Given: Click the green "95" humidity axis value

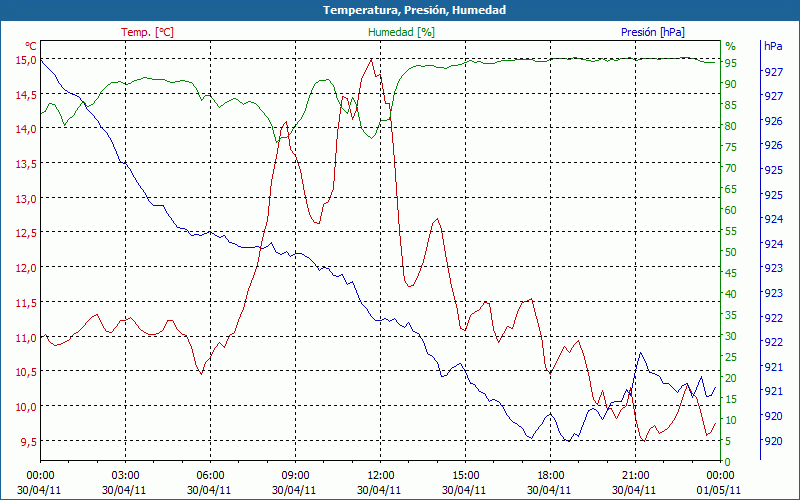Looking at the screenshot, I should 731,63.
